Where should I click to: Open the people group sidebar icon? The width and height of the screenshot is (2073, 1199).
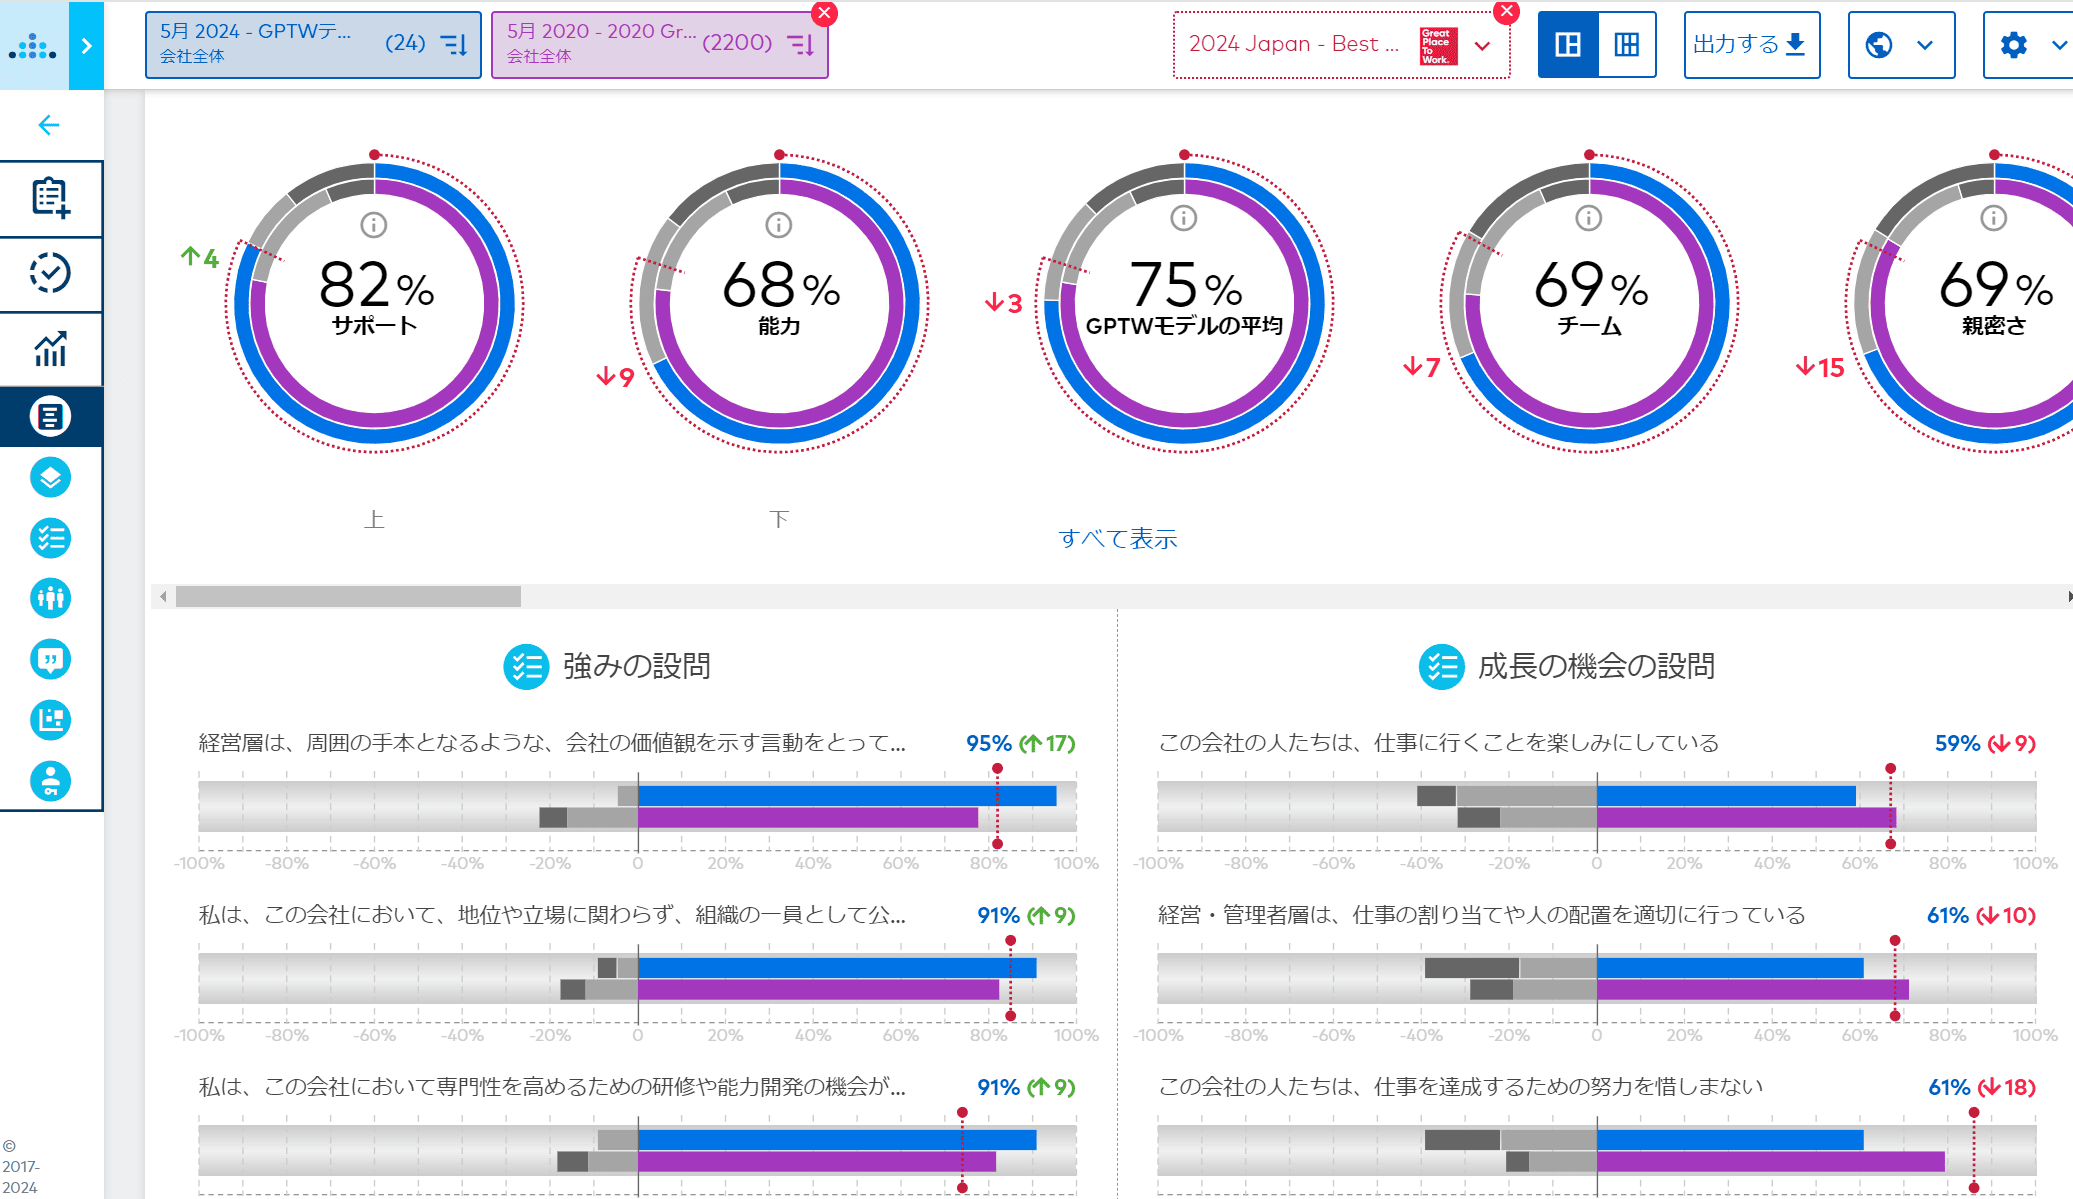point(50,598)
